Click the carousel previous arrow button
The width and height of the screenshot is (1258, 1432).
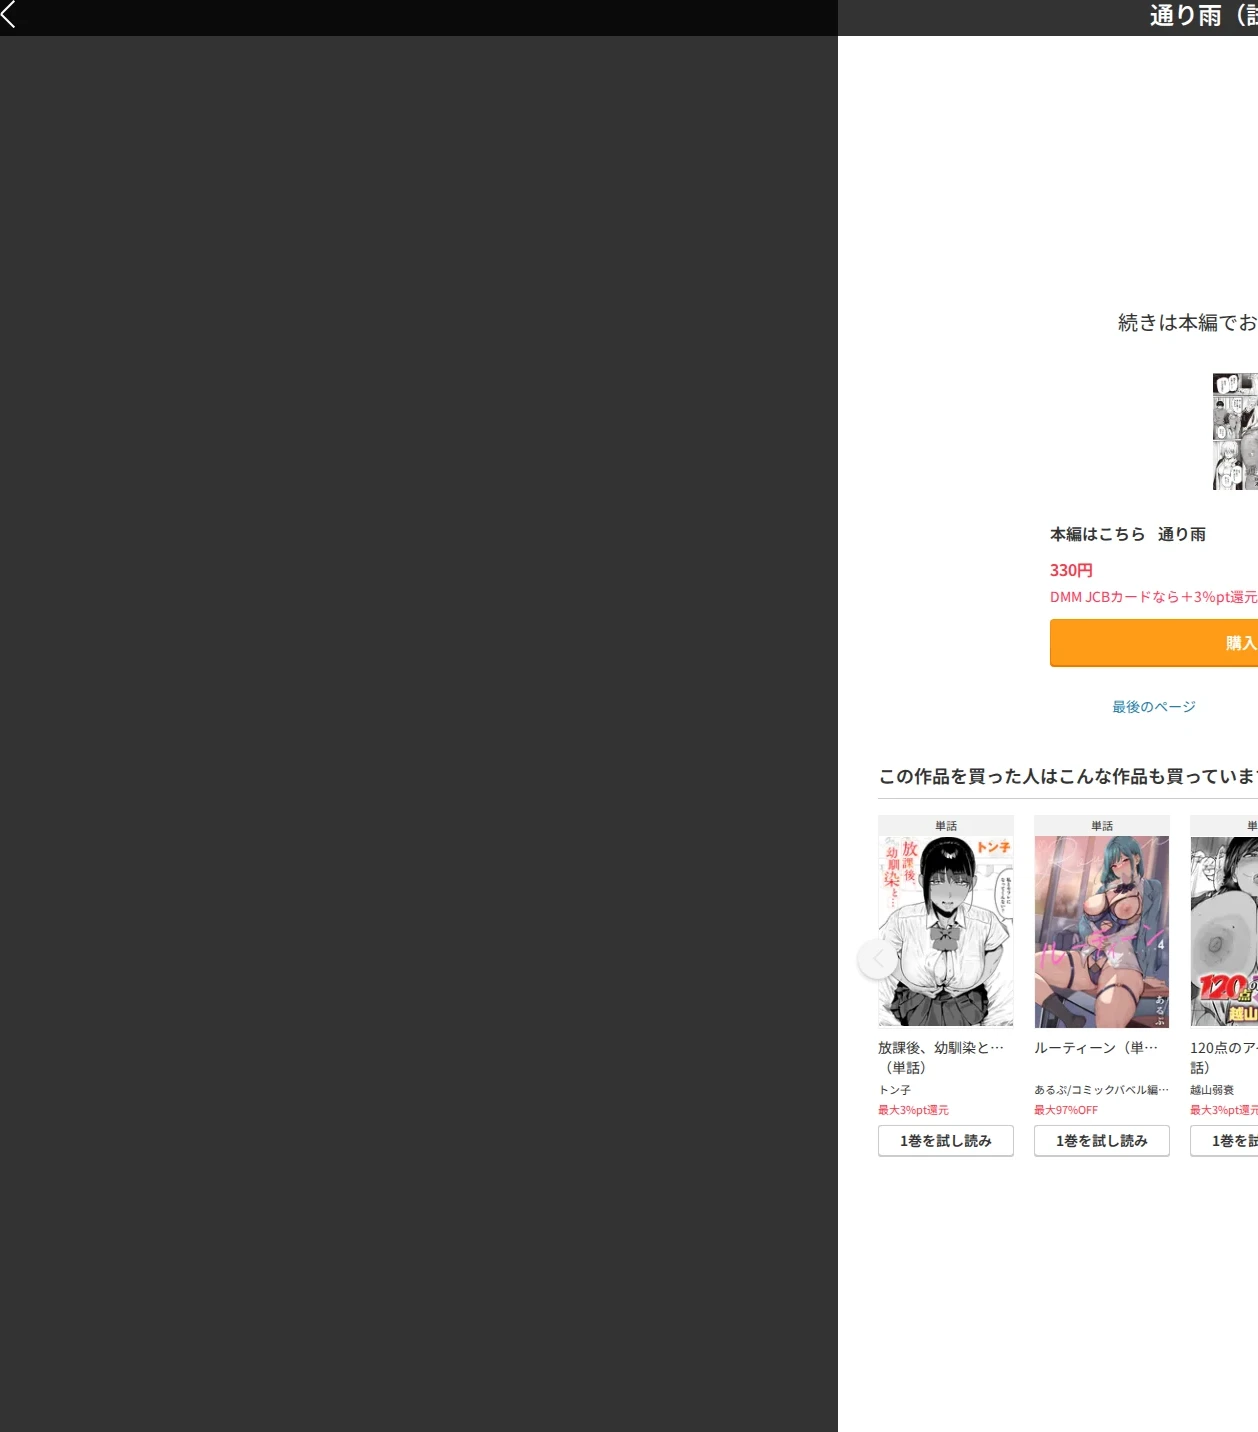877,959
